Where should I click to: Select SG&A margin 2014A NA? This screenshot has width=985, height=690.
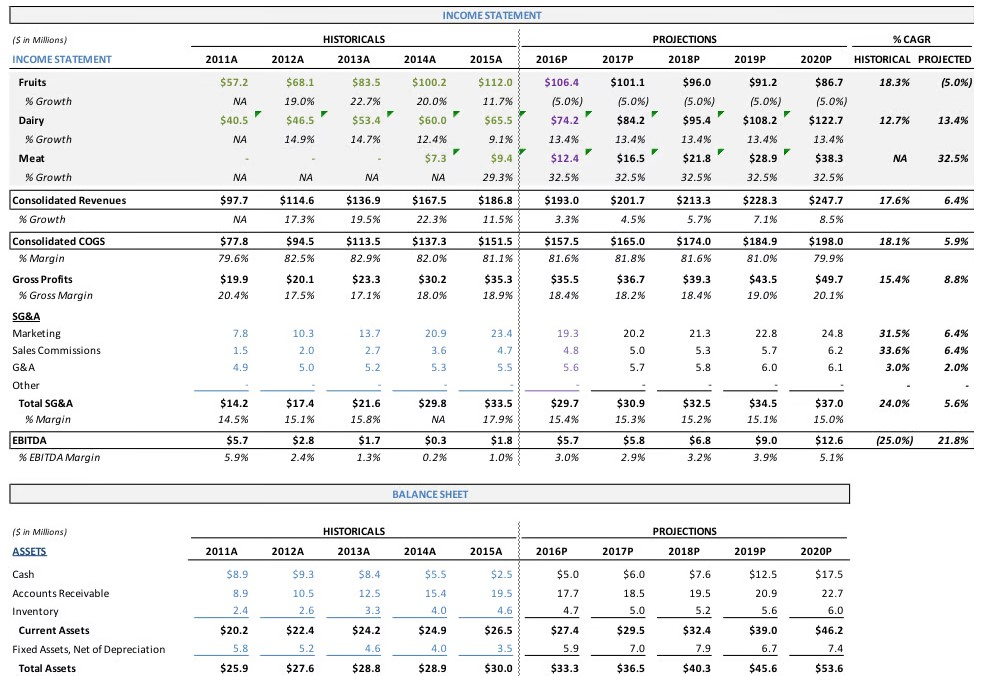tap(438, 419)
